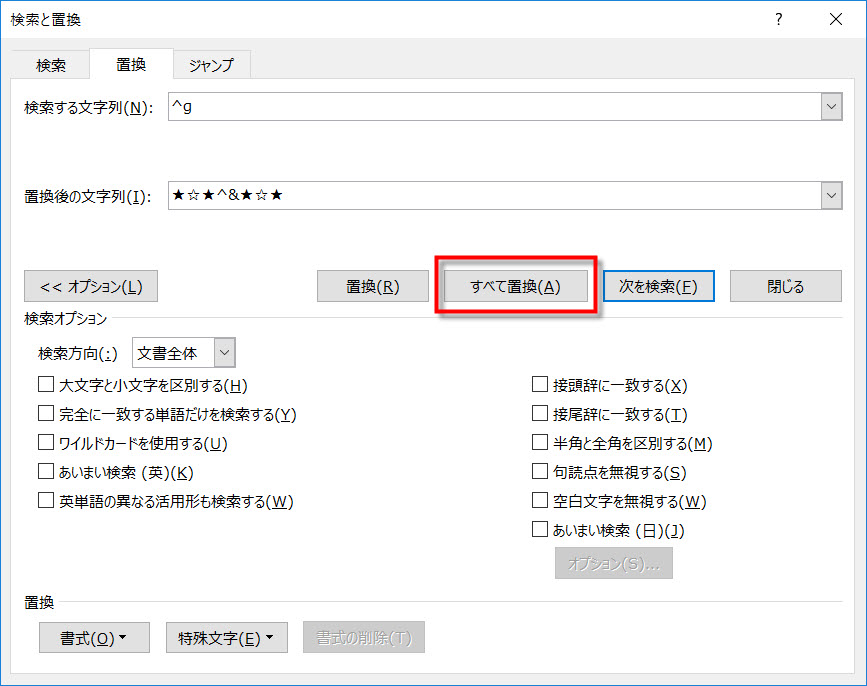
Task: Open the 書式 dropdown button
Action: [x=94, y=638]
